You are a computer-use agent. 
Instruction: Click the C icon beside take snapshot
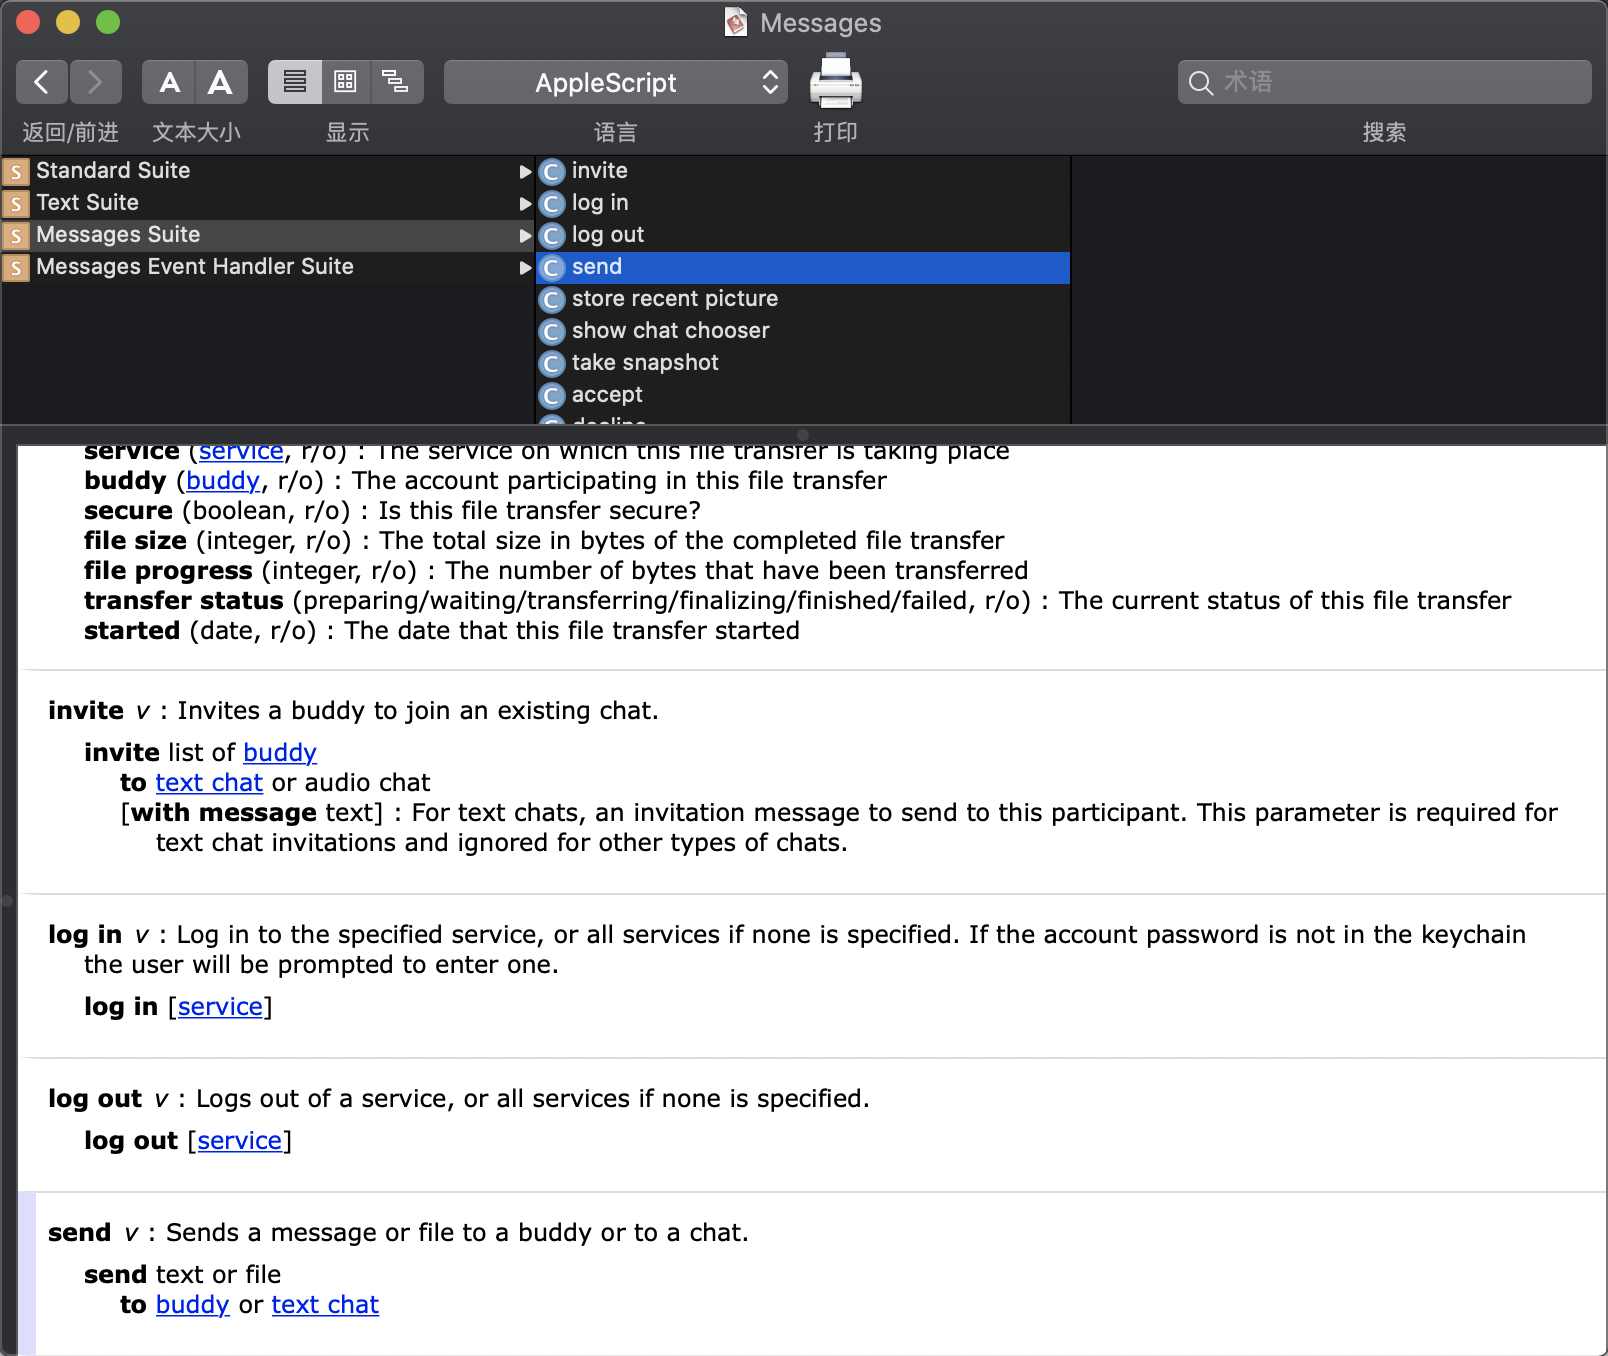click(x=552, y=364)
